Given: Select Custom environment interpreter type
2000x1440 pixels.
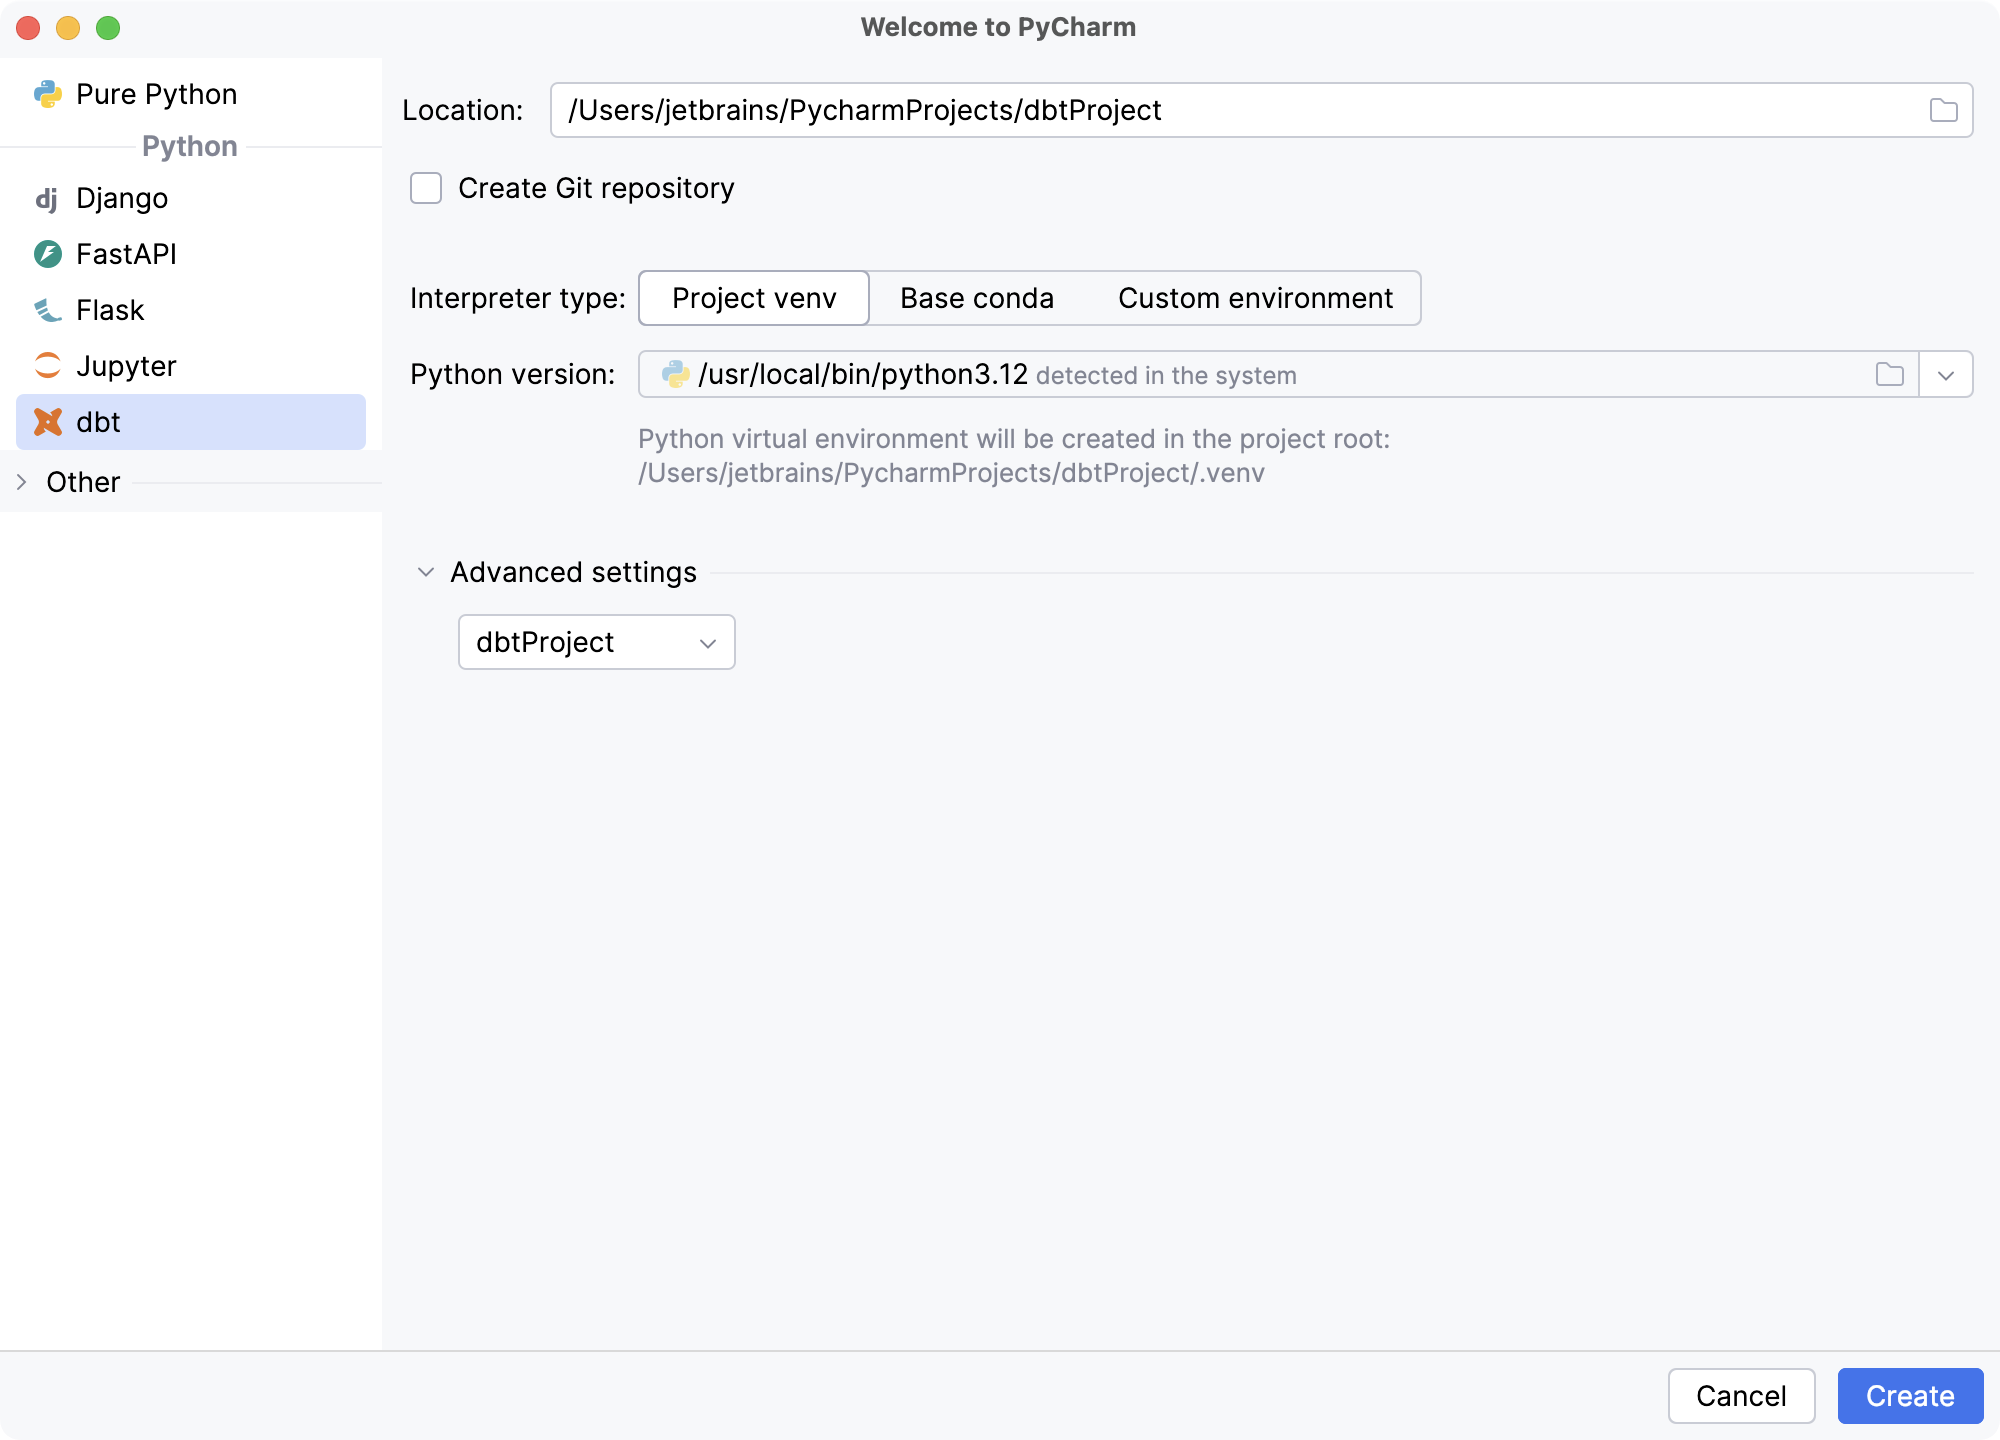Looking at the screenshot, I should point(1255,297).
